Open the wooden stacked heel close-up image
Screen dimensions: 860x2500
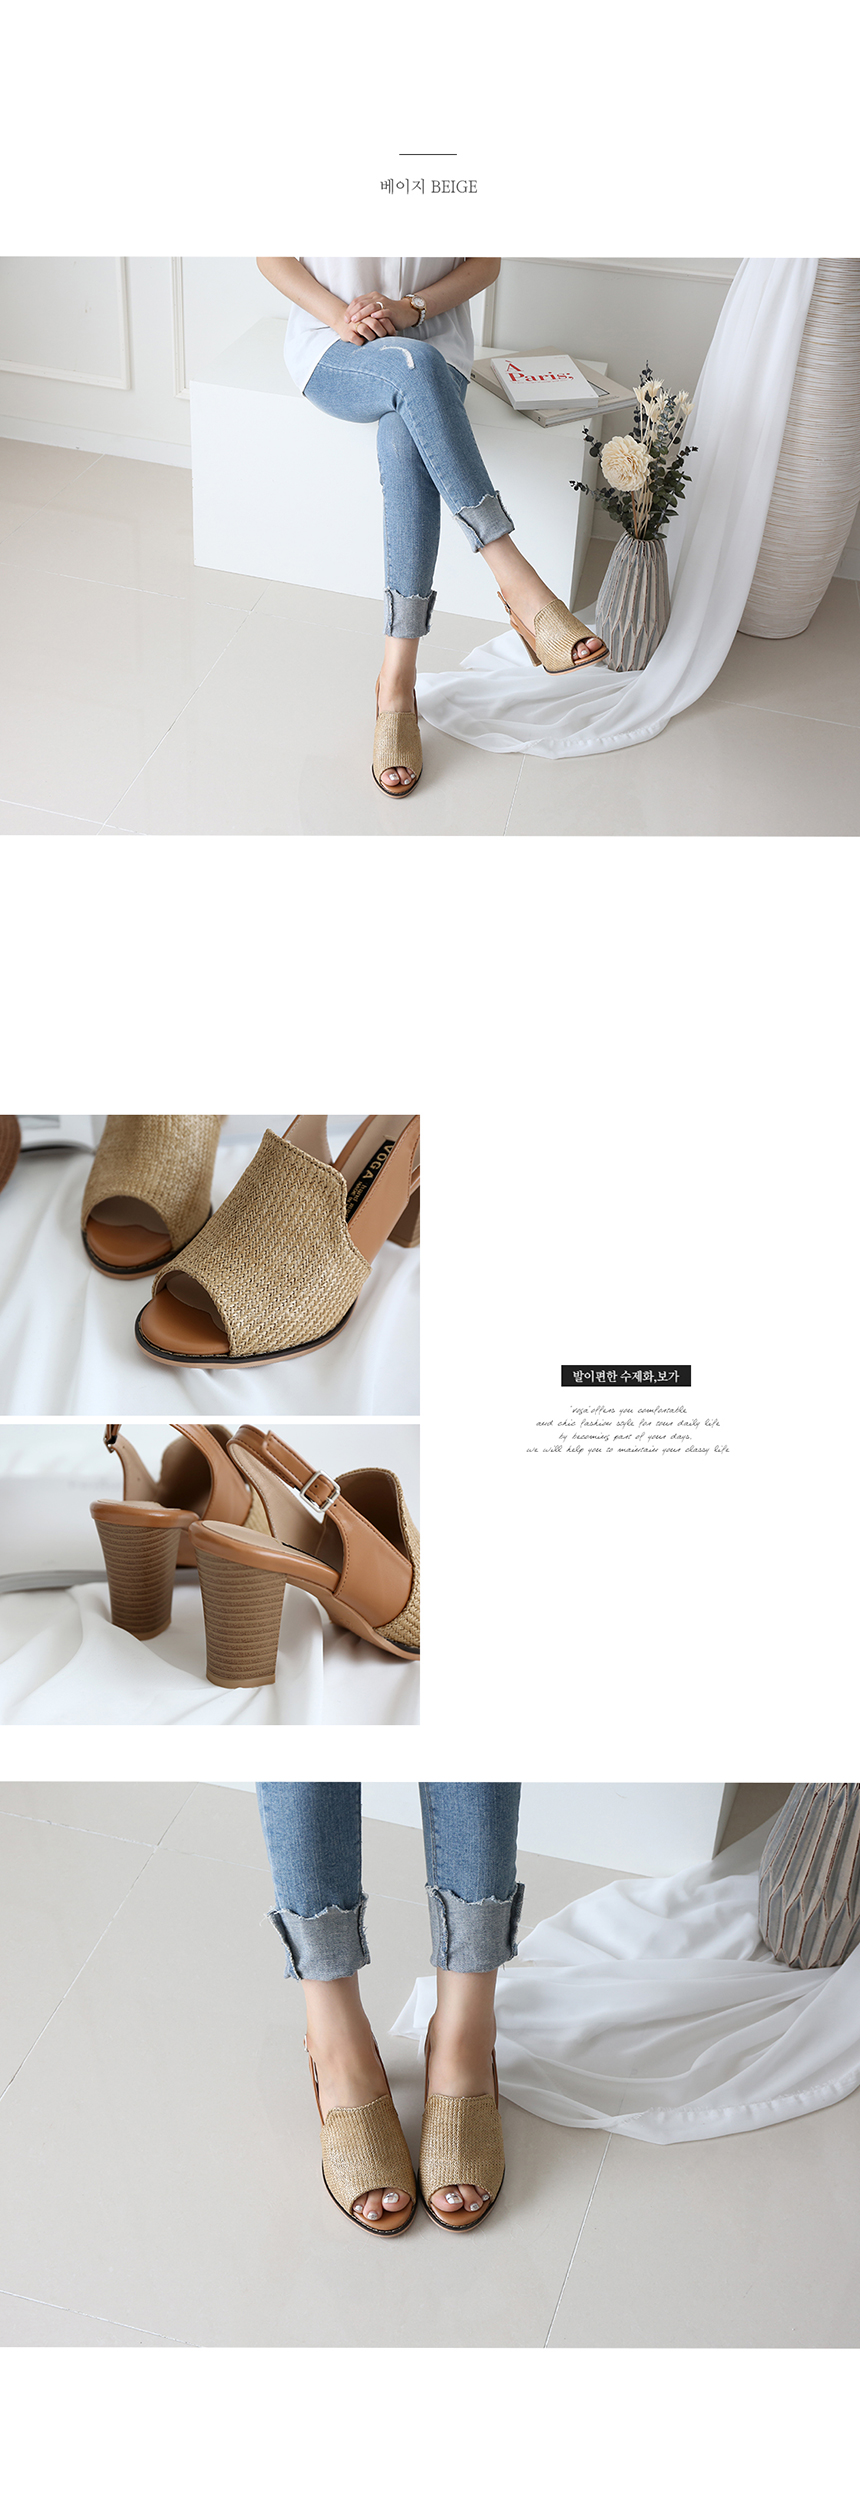(209, 1574)
